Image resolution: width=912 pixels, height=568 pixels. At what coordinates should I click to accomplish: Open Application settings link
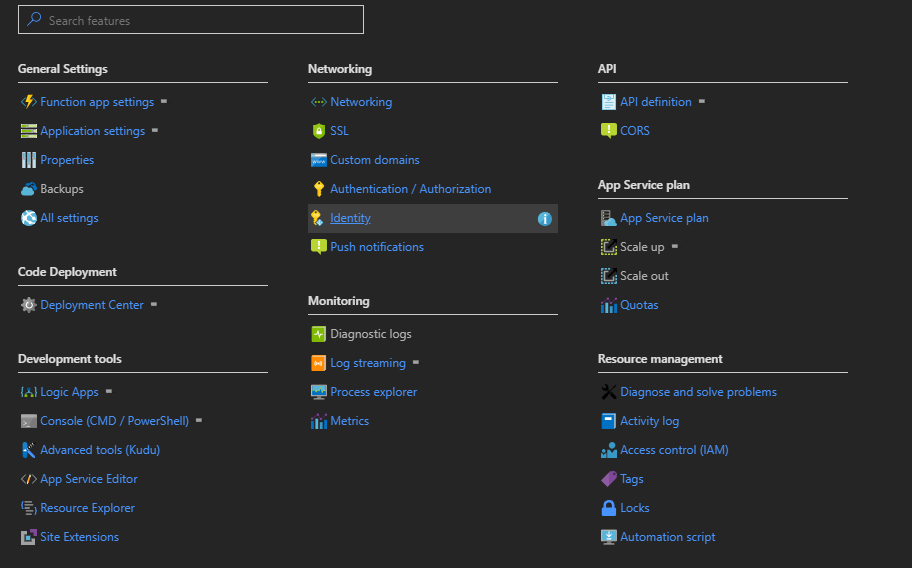click(x=92, y=131)
